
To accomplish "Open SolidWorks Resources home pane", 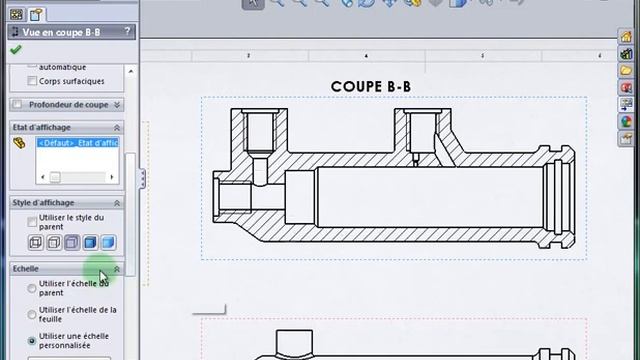I will (626, 36).
